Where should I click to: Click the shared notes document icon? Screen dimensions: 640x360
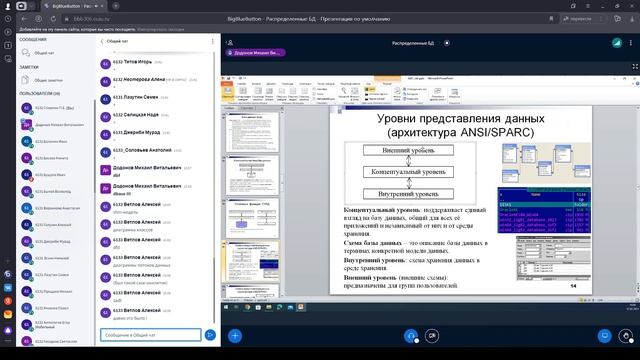pyautogui.click(x=25, y=80)
